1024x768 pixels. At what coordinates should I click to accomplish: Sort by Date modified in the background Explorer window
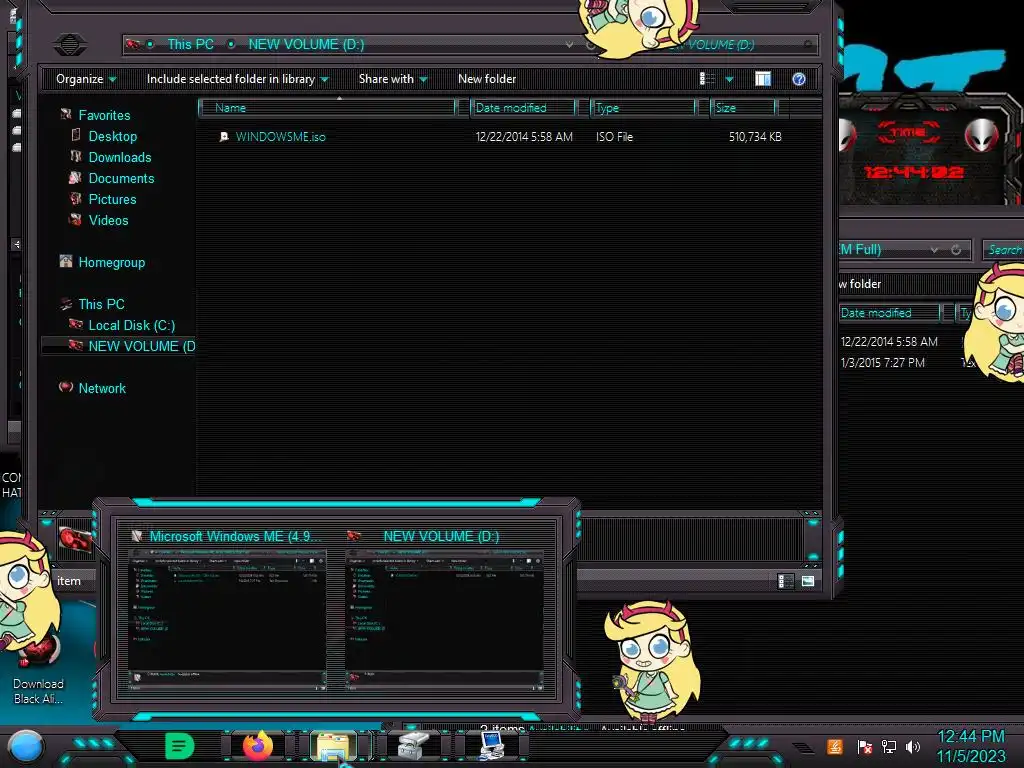click(x=890, y=313)
